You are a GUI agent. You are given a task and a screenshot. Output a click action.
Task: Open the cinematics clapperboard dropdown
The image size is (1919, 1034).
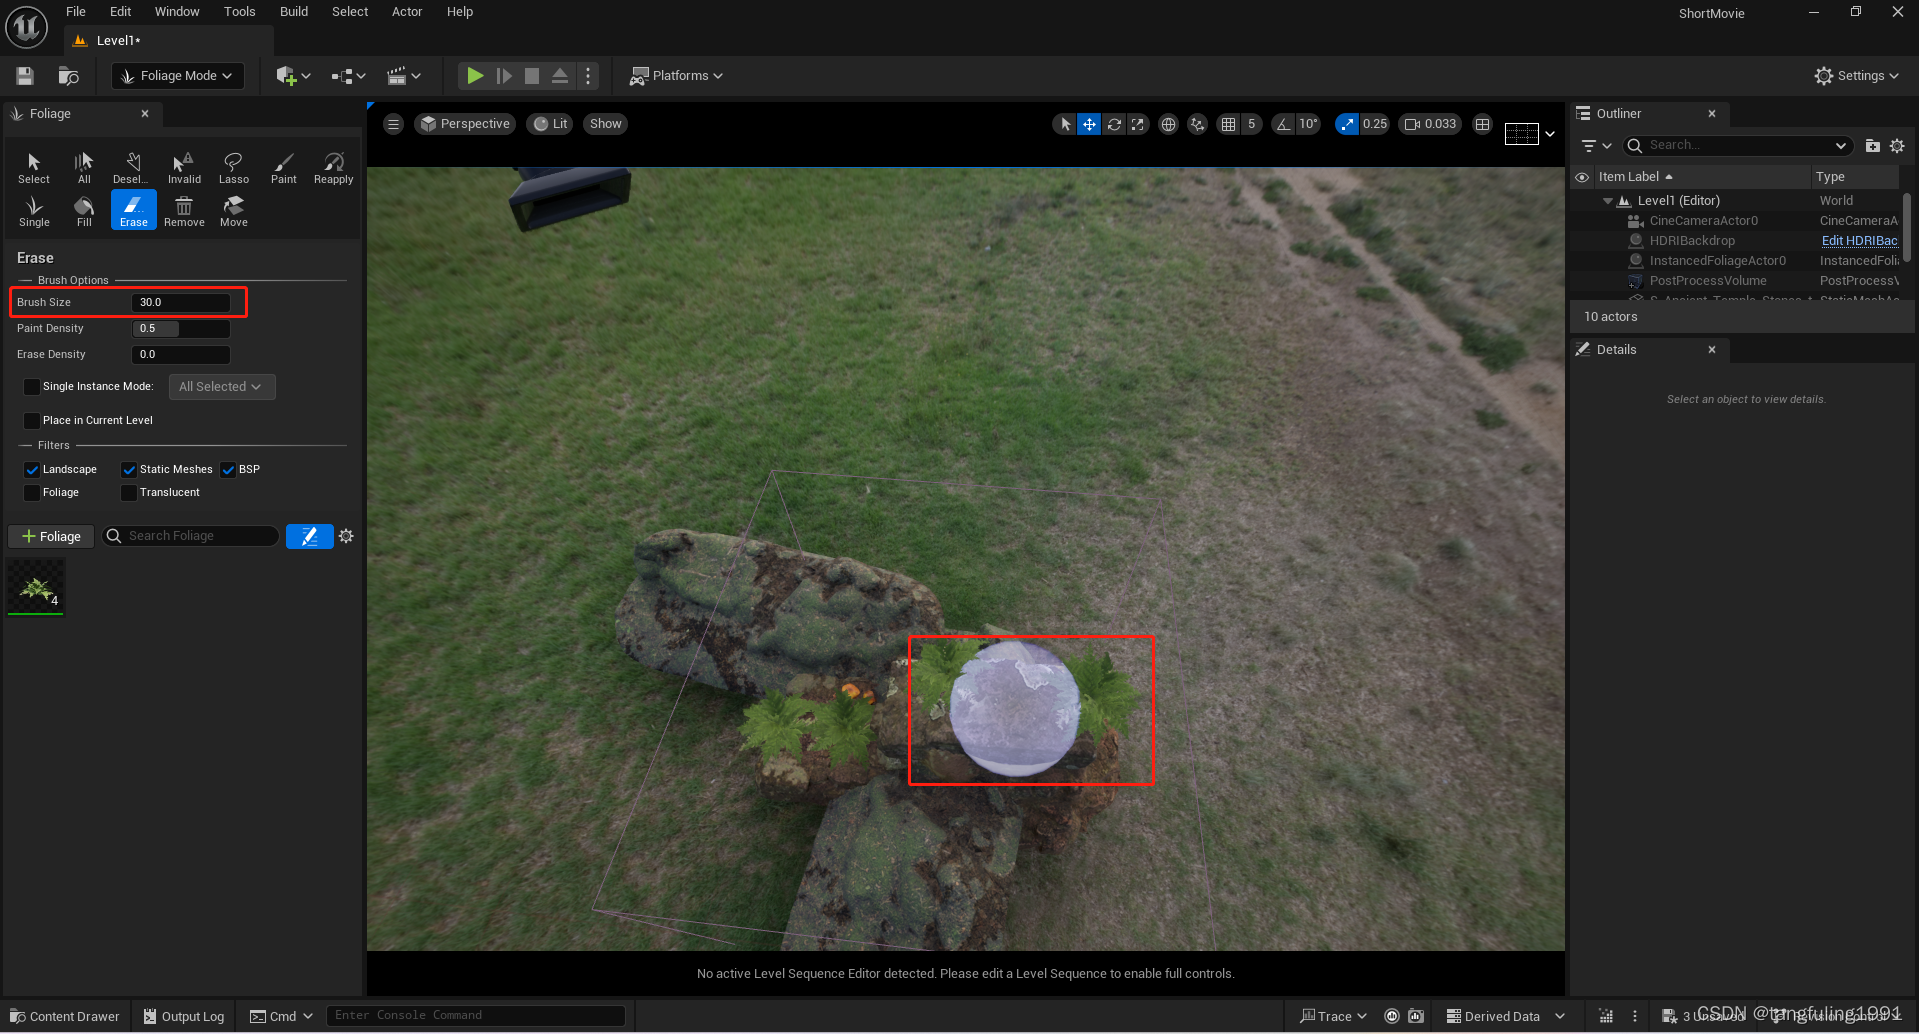point(404,76)
